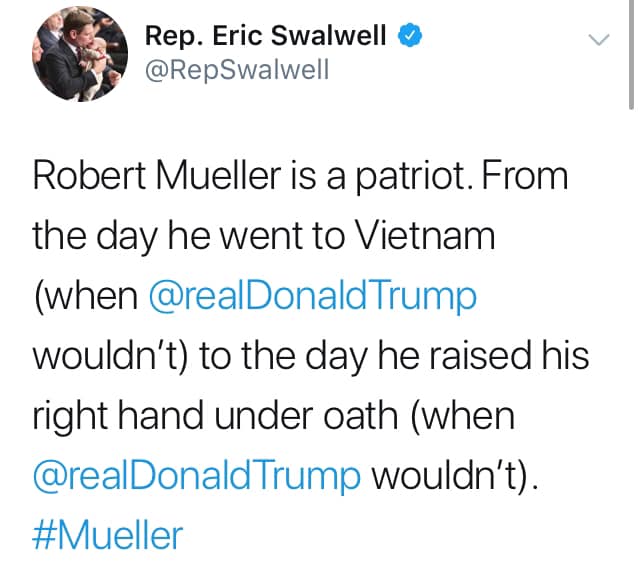Open the #Mueller hashtag
Viewport: 640px width, 578px height.
(108, 536)
